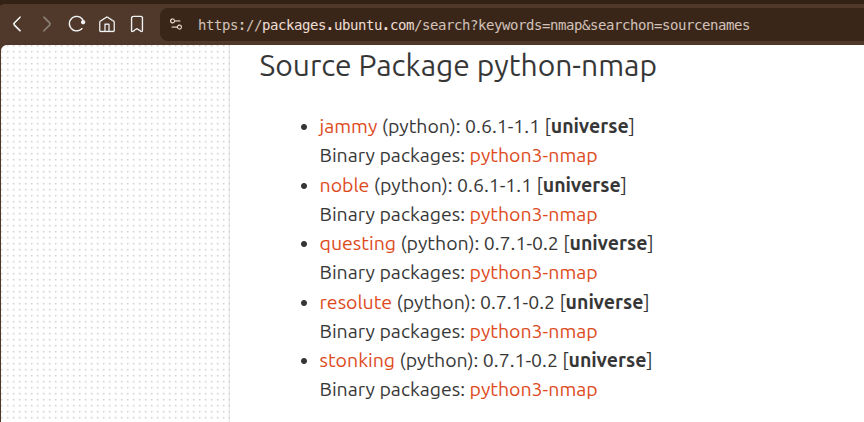This screenshot has height=422, width=864.
Task: Click the universe label on the stonking entry
Action: 607,361
